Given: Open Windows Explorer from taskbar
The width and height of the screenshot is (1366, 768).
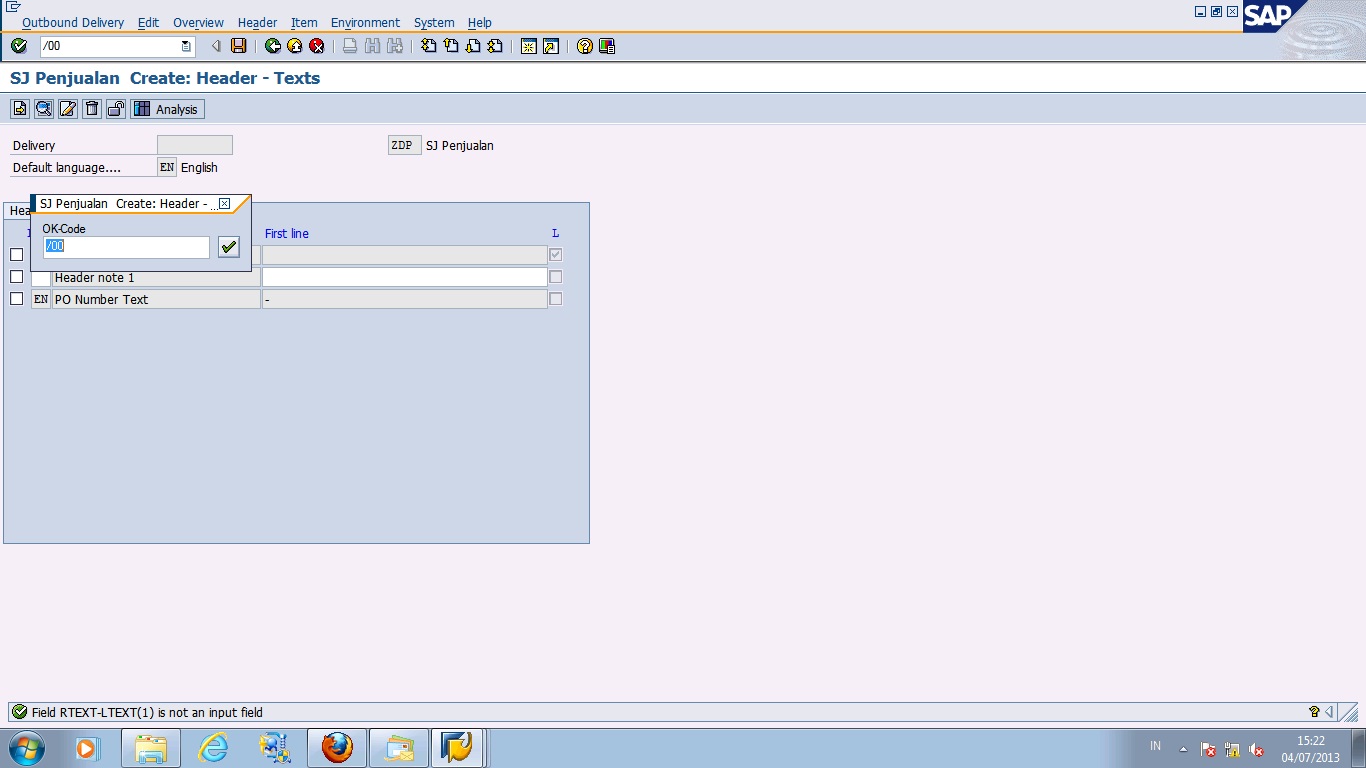Looking at the screenshot, I should pyautogui.click(x=151, y=748).
